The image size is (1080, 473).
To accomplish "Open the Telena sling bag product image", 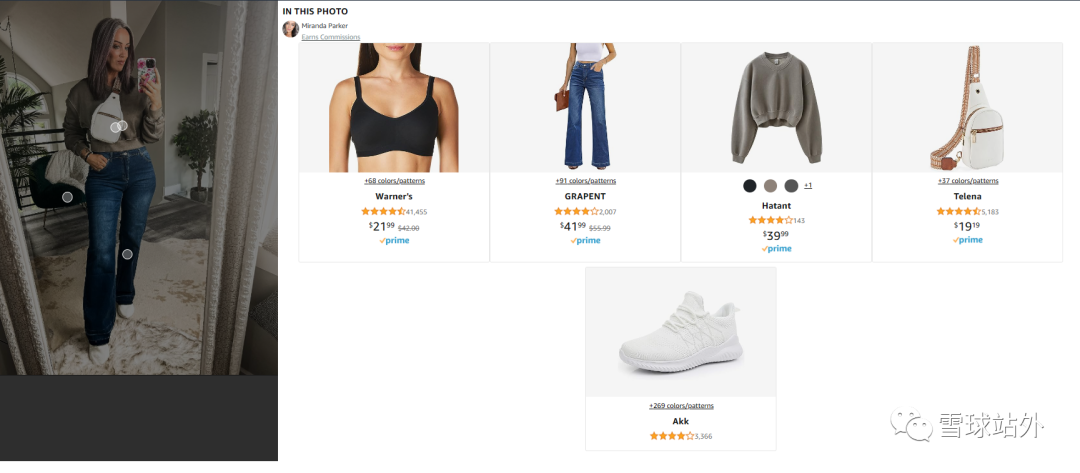I will tap(967, 108).
